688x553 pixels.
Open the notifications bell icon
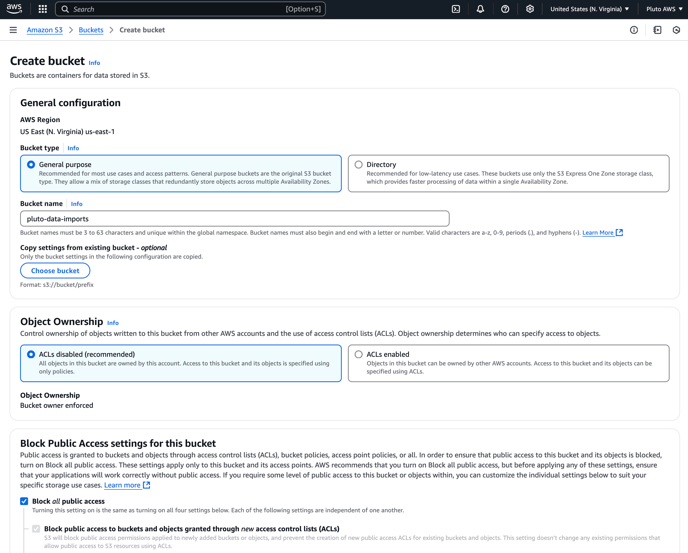click(480, 9)
